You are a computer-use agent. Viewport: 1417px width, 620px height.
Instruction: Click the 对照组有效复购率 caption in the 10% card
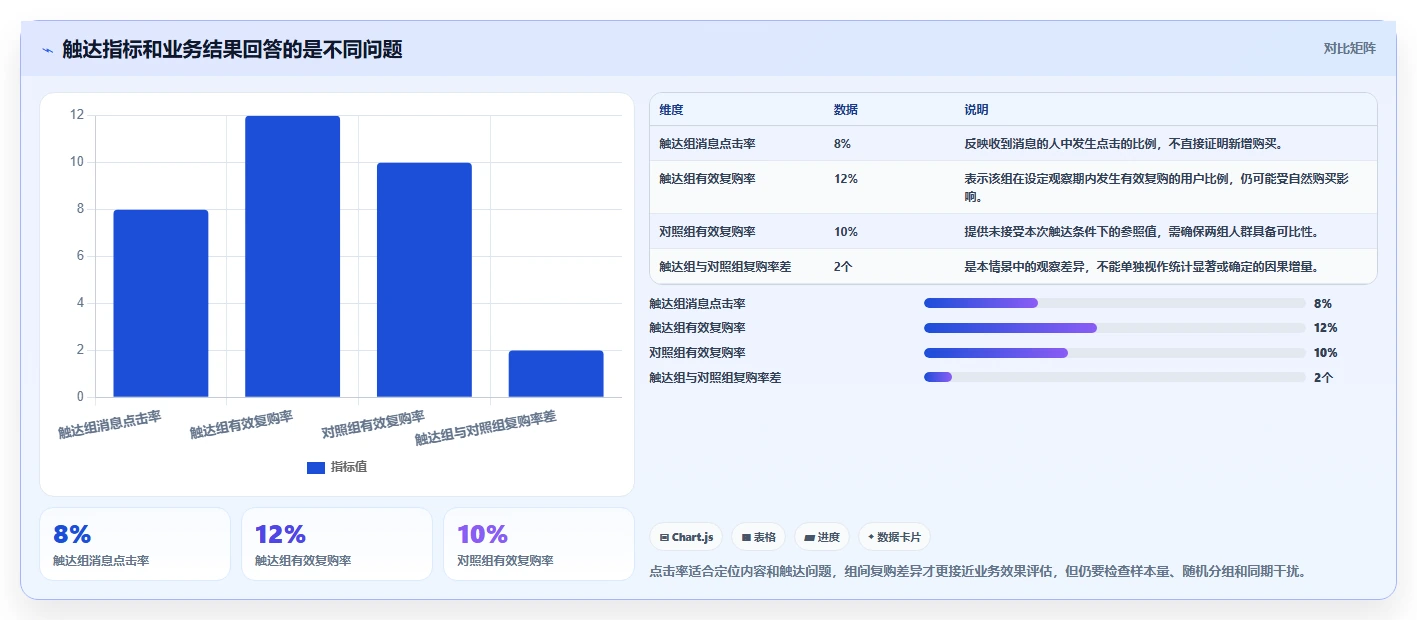click(505, 561)
